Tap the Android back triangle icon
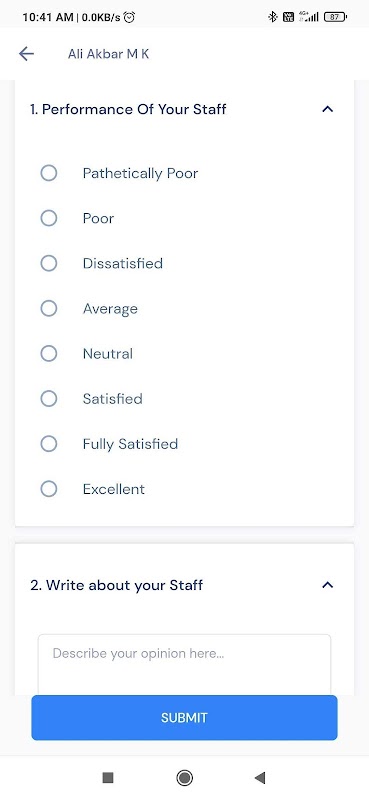The height and width of the screenshot is (800, 369). 260,777
